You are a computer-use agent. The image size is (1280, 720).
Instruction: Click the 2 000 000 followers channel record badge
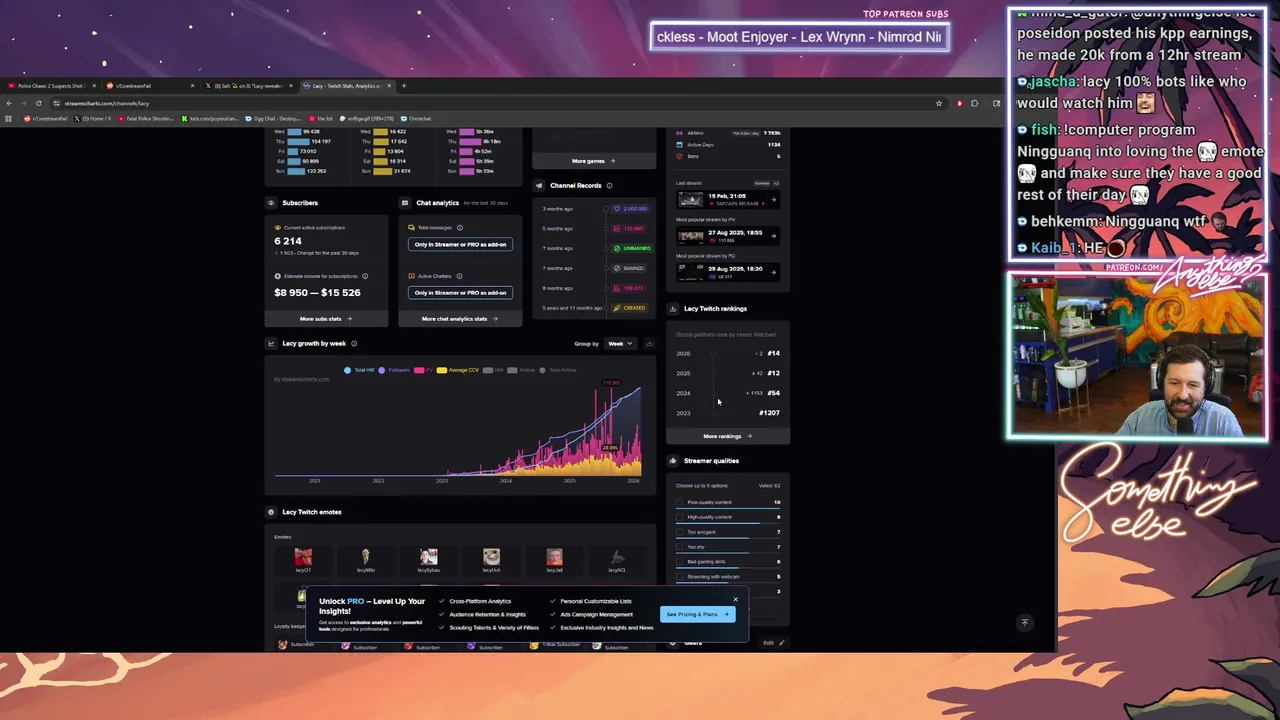631,209
